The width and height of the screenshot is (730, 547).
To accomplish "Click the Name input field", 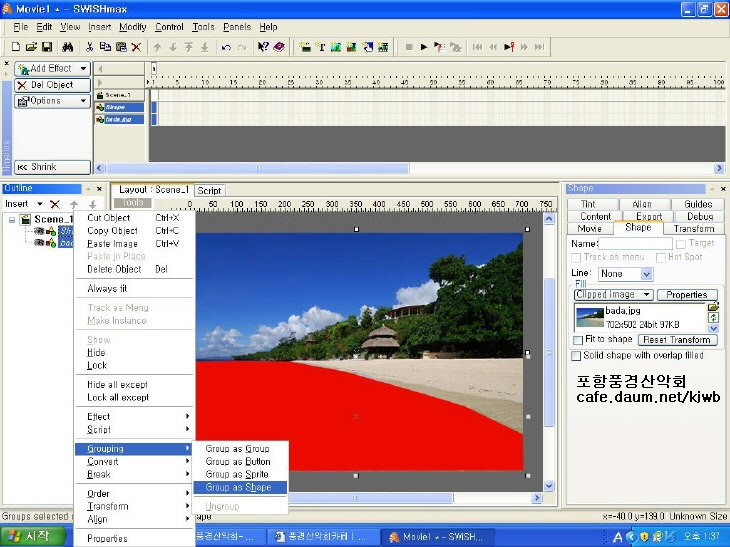I will pyautogui.click(x=635, y=243).
